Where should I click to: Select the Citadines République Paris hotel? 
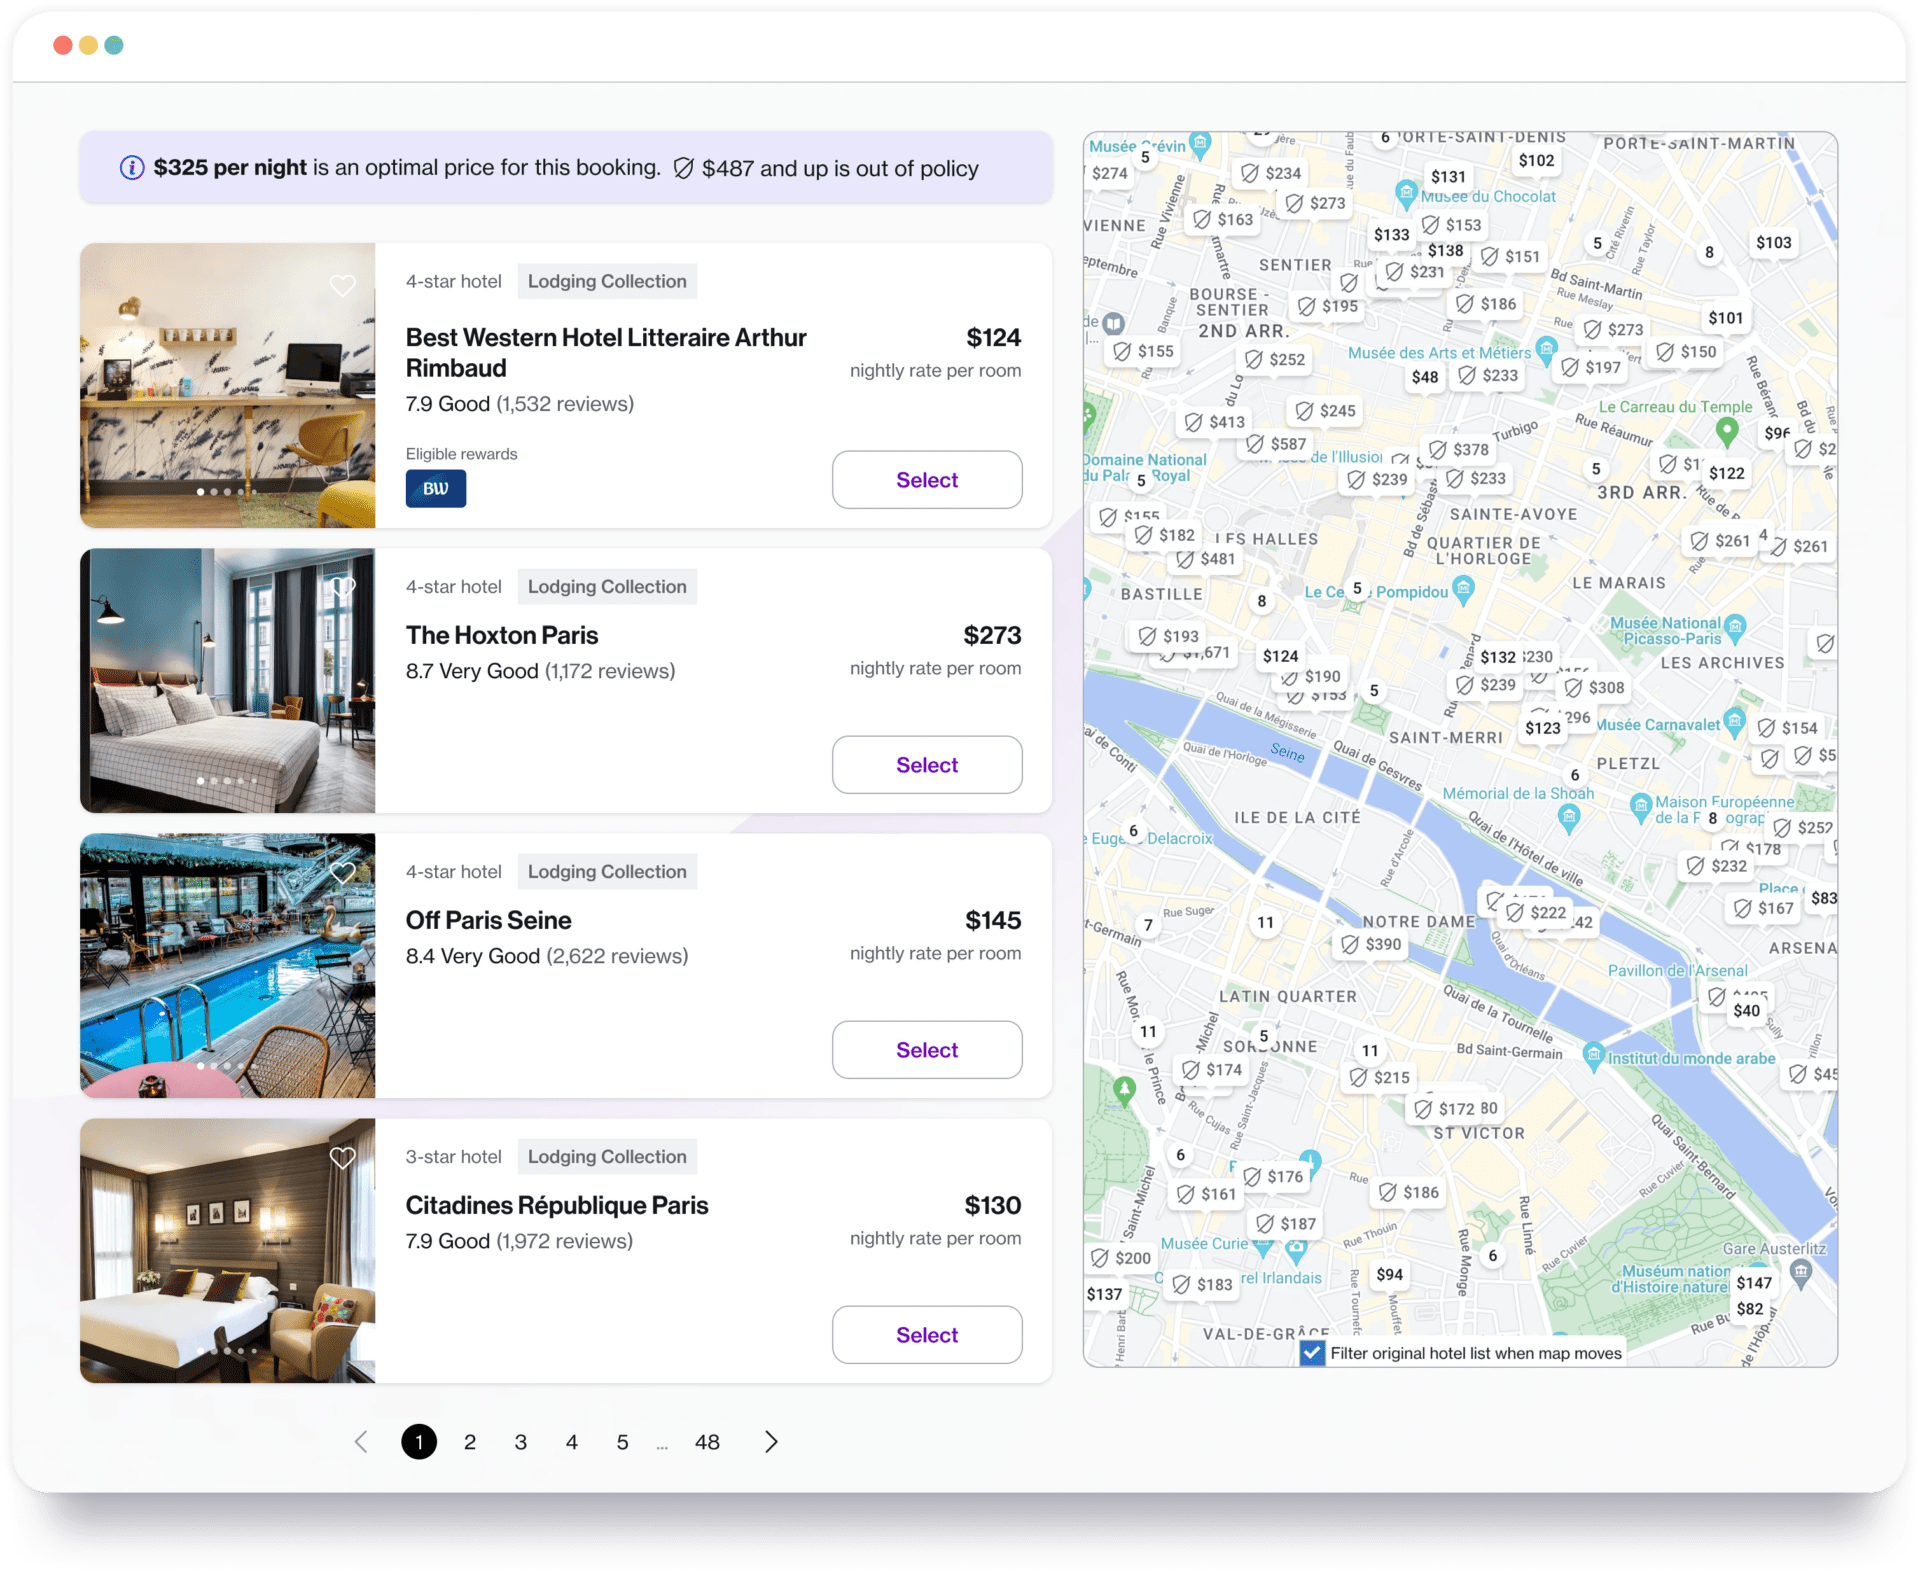(926, 1334)
